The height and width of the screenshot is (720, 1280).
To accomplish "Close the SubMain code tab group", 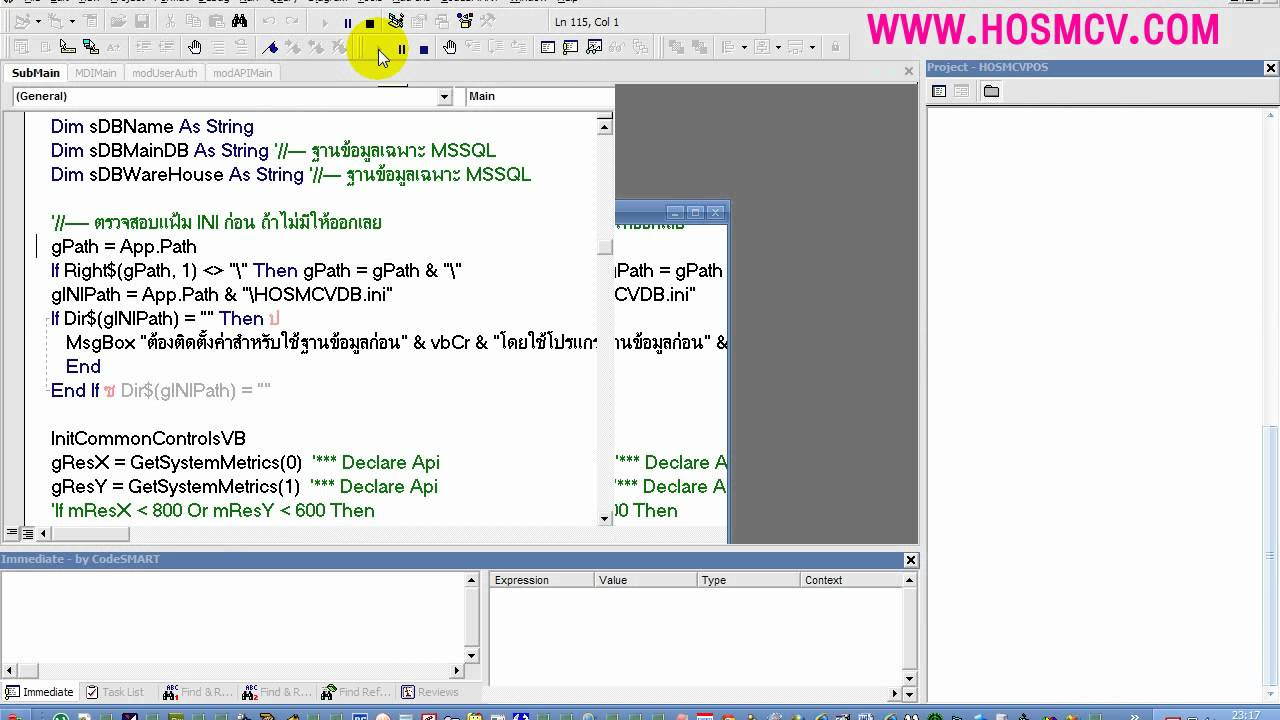I will coord(909,71).
